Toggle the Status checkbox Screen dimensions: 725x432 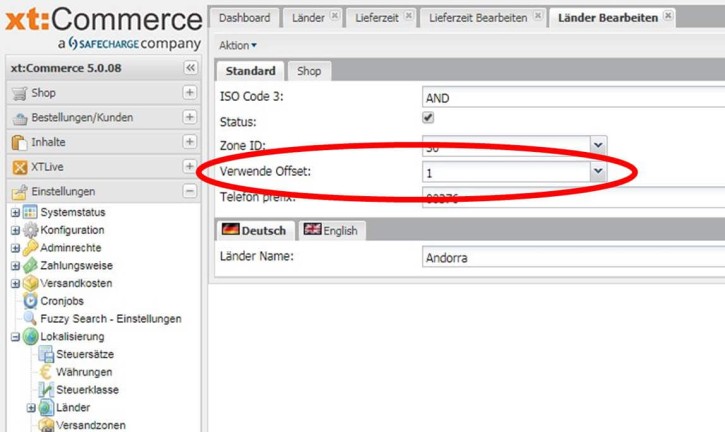pos(428,117)
